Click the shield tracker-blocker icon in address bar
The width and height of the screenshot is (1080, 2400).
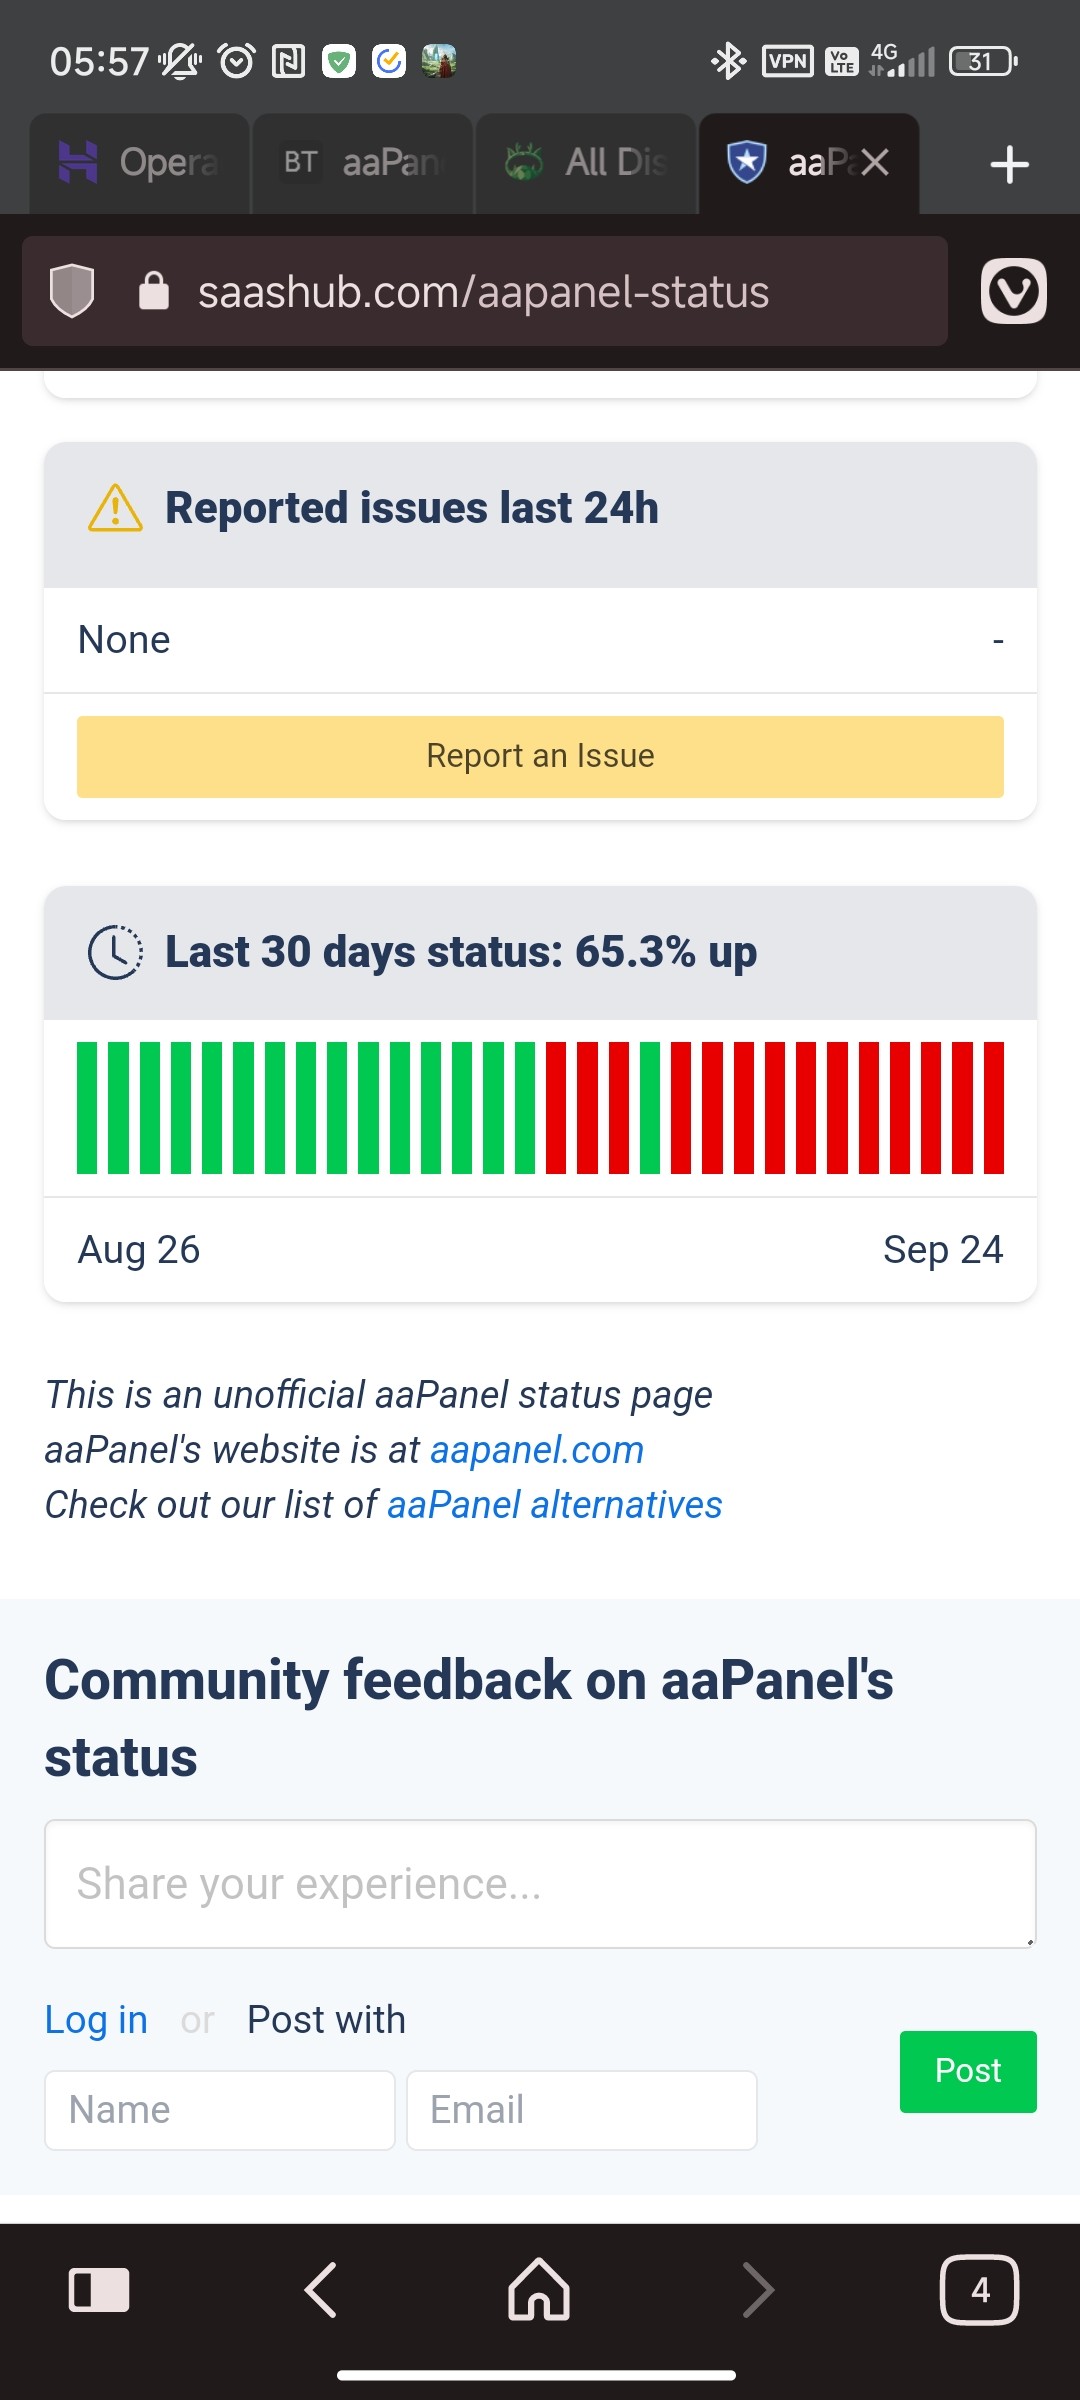click(72, 291)
